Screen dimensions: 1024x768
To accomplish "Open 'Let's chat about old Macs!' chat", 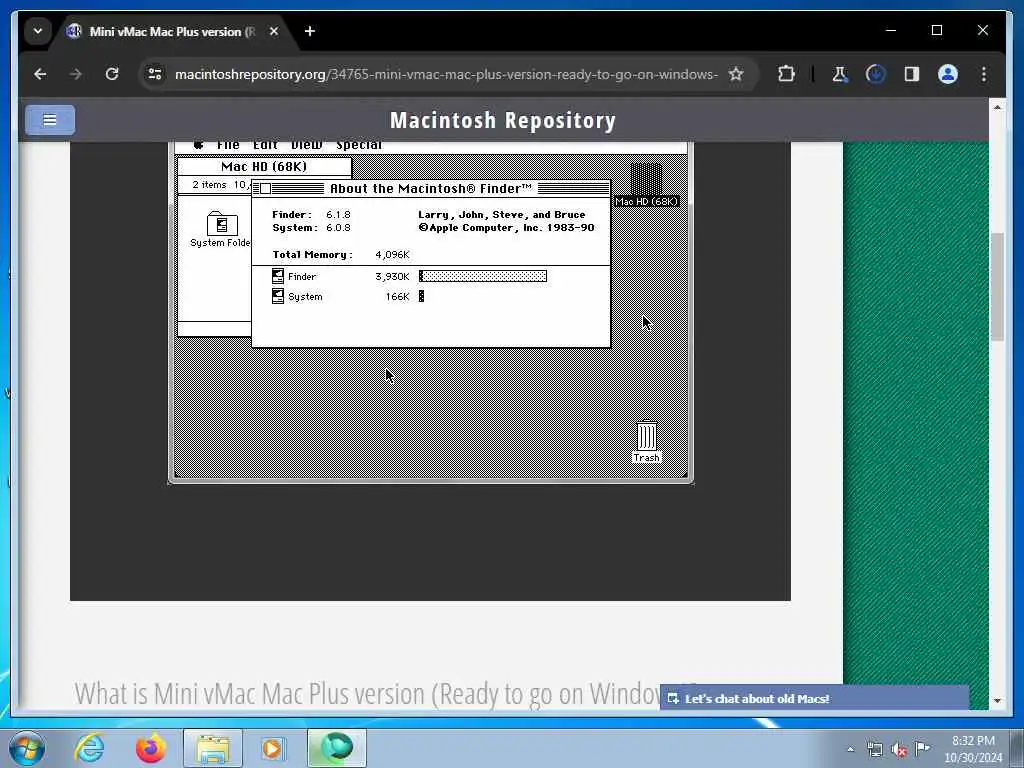I will coord(814,698).
